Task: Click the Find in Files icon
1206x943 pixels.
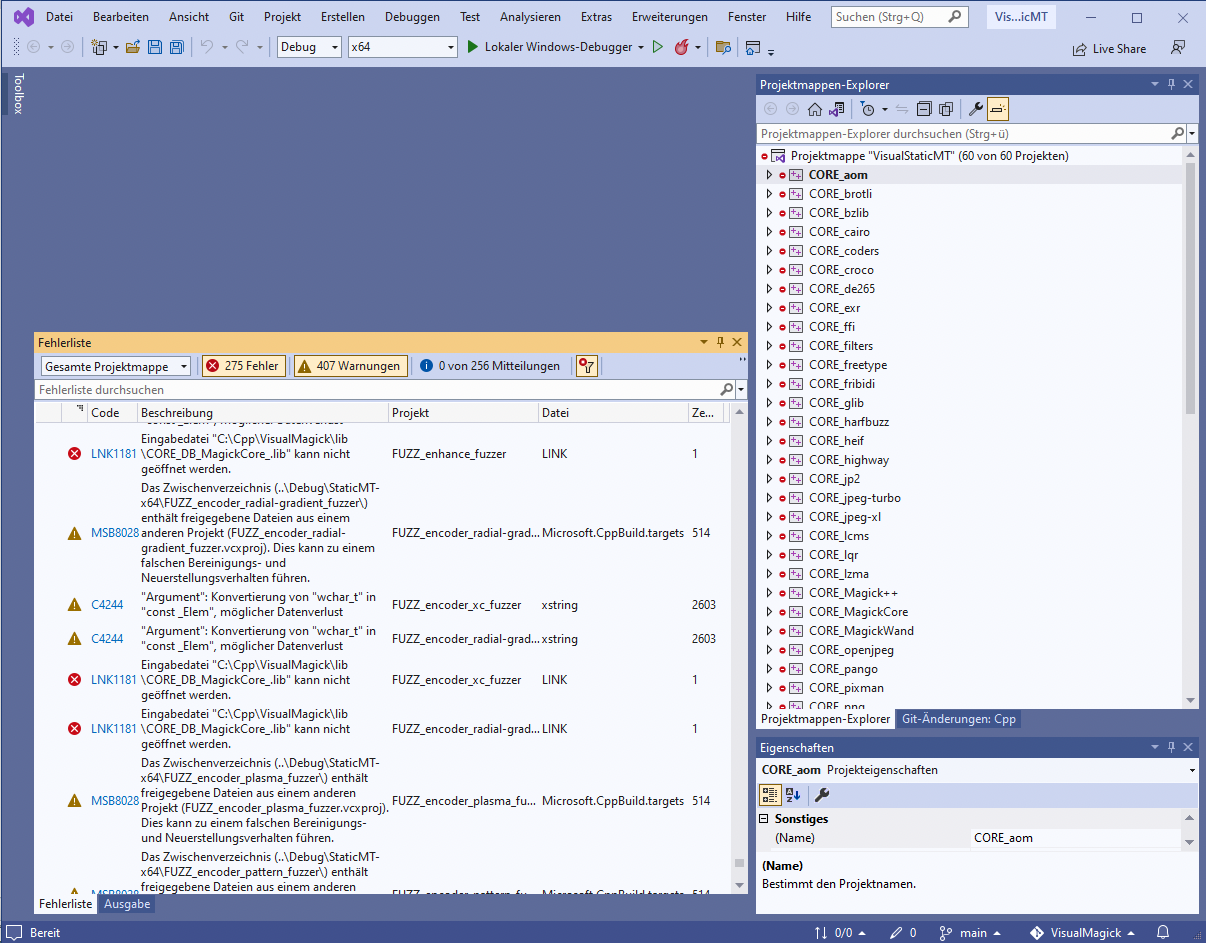Action: pos(723,47)
